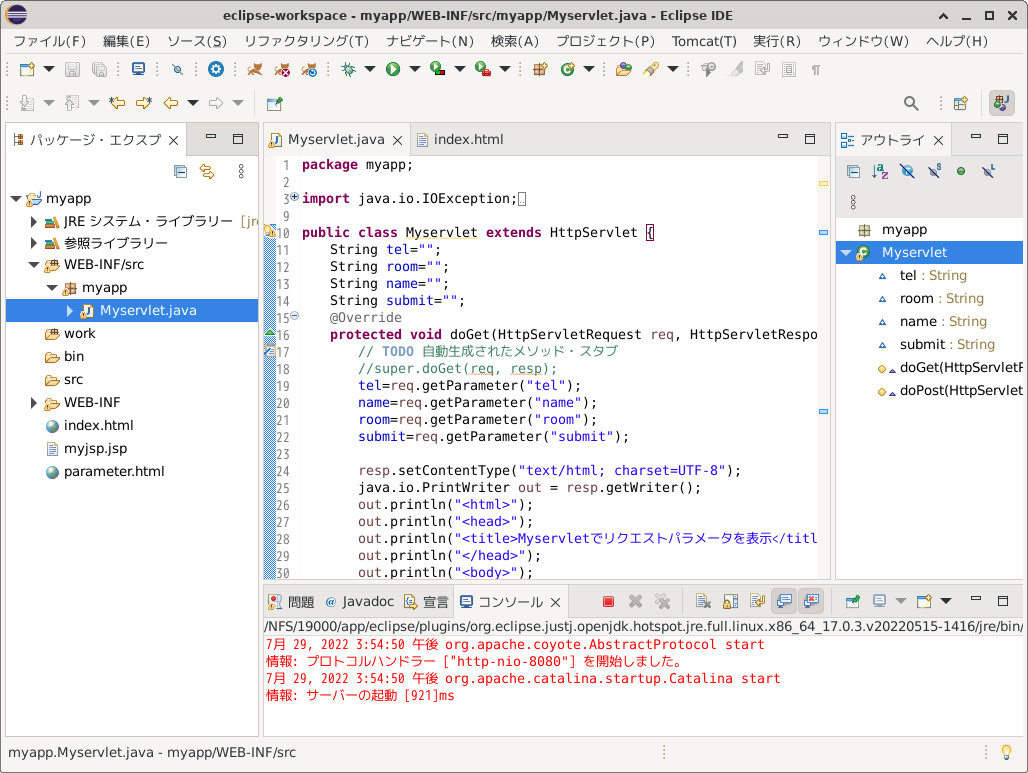Collapse the myapp project tree node

(x=16, y=199)
